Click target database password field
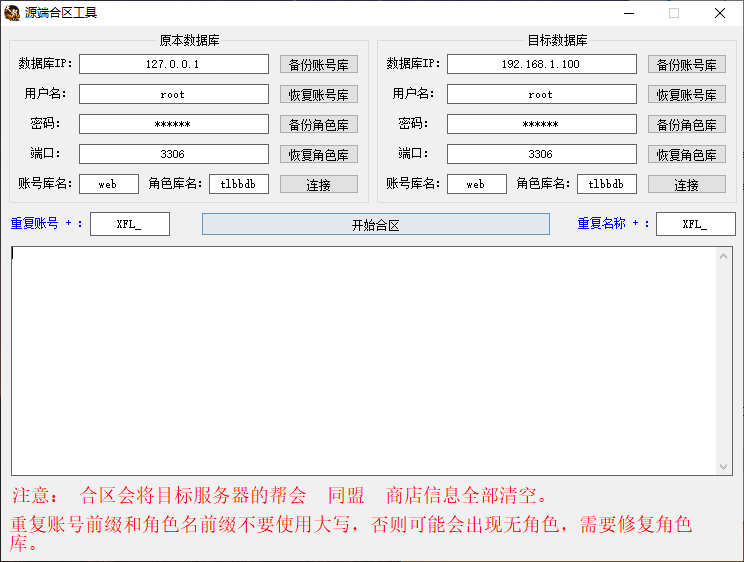The height and width of the screenshot is (562, 744). [x=542, y=124]
